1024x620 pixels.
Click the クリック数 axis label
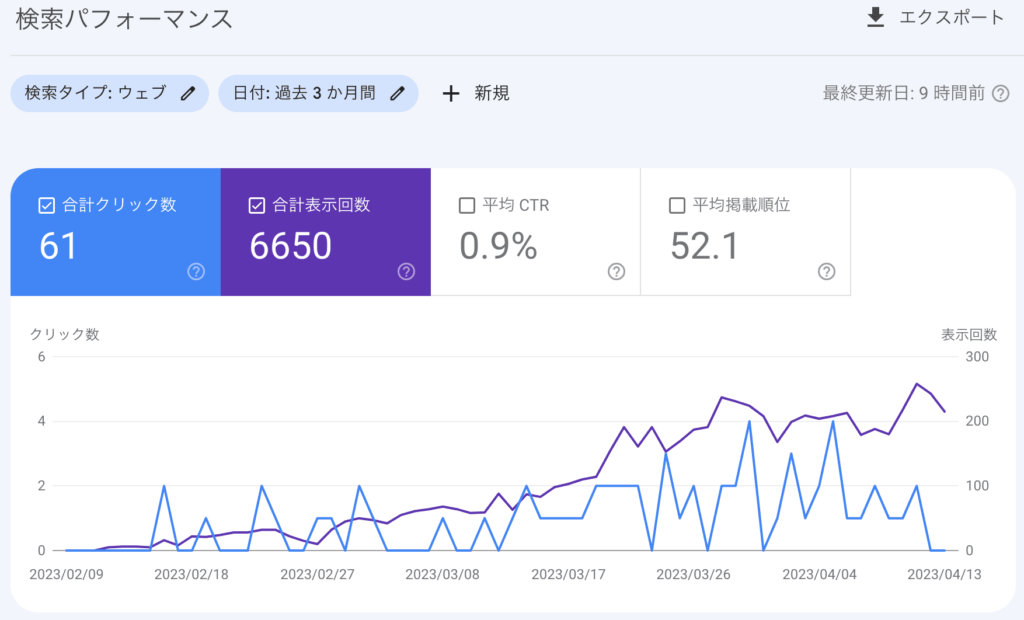click(x=65, y=334)
